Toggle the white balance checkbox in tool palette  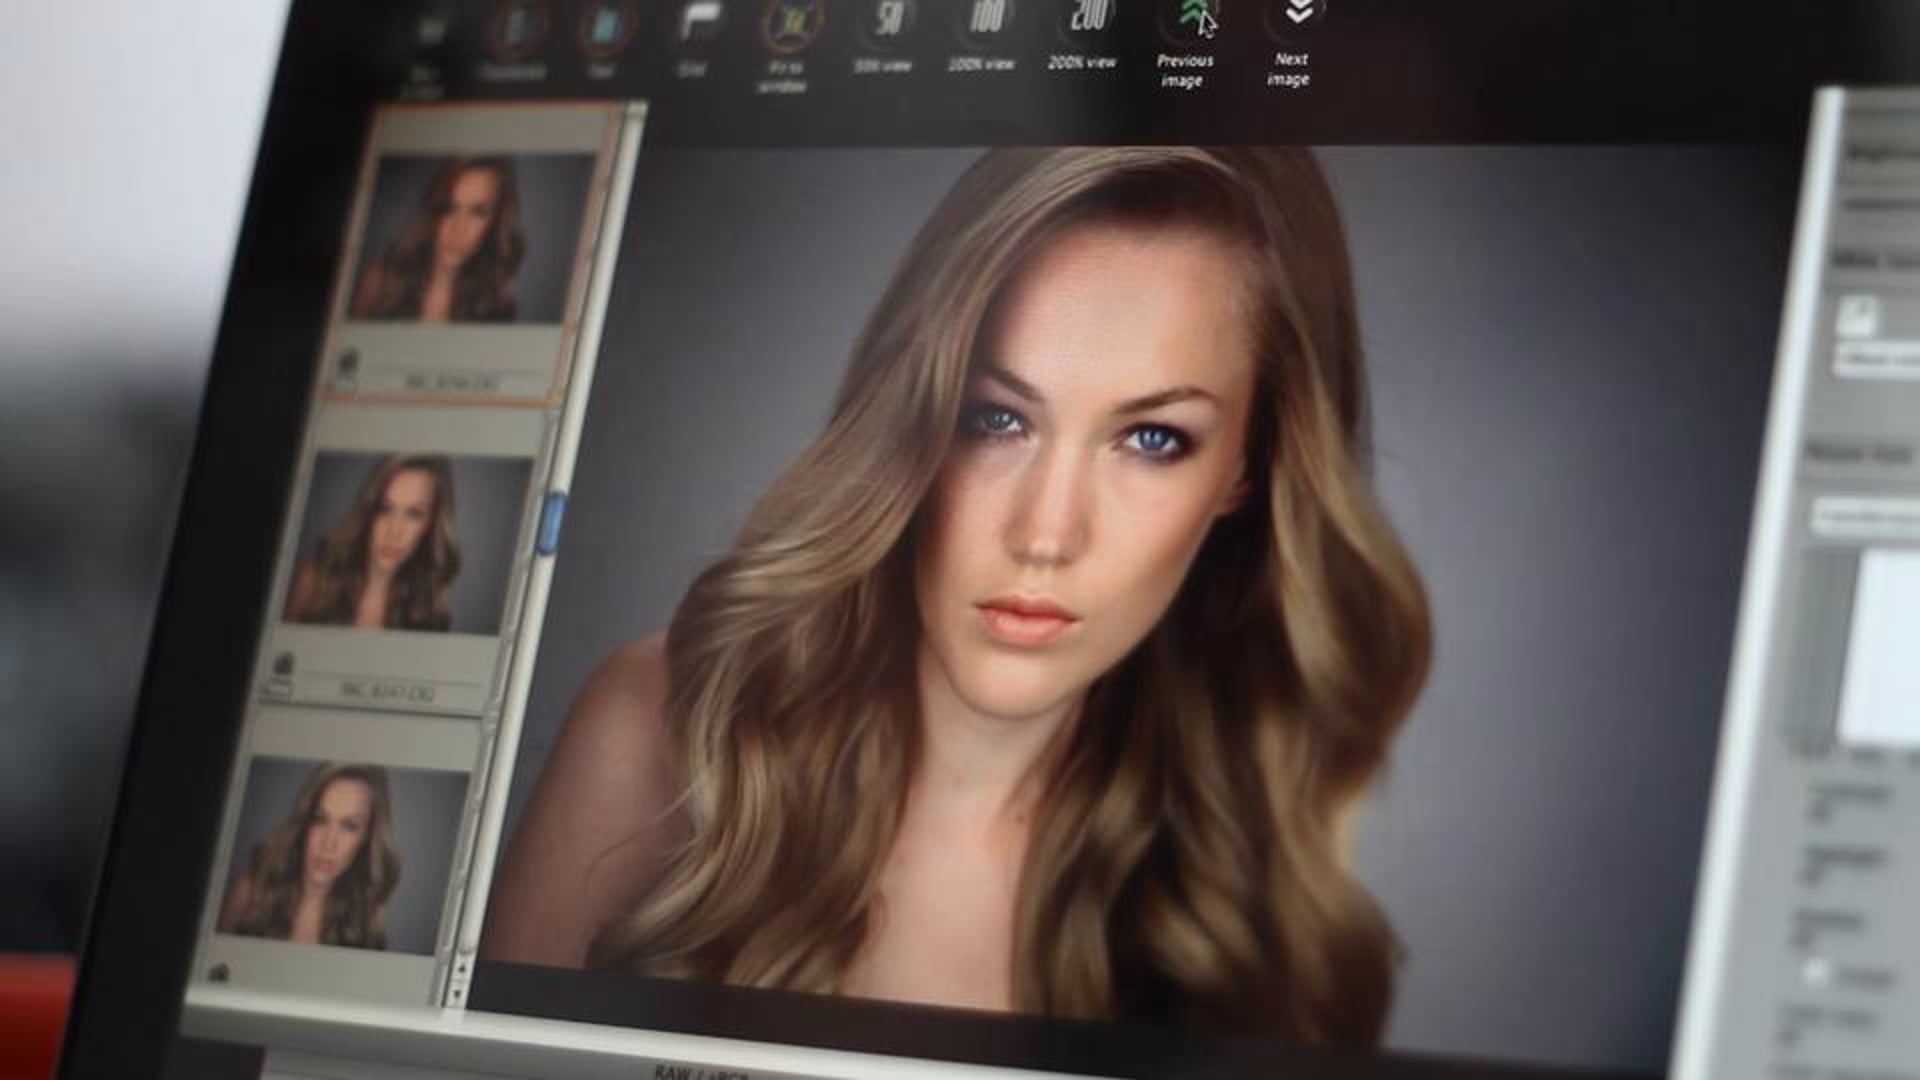(x=1858, y=318)
